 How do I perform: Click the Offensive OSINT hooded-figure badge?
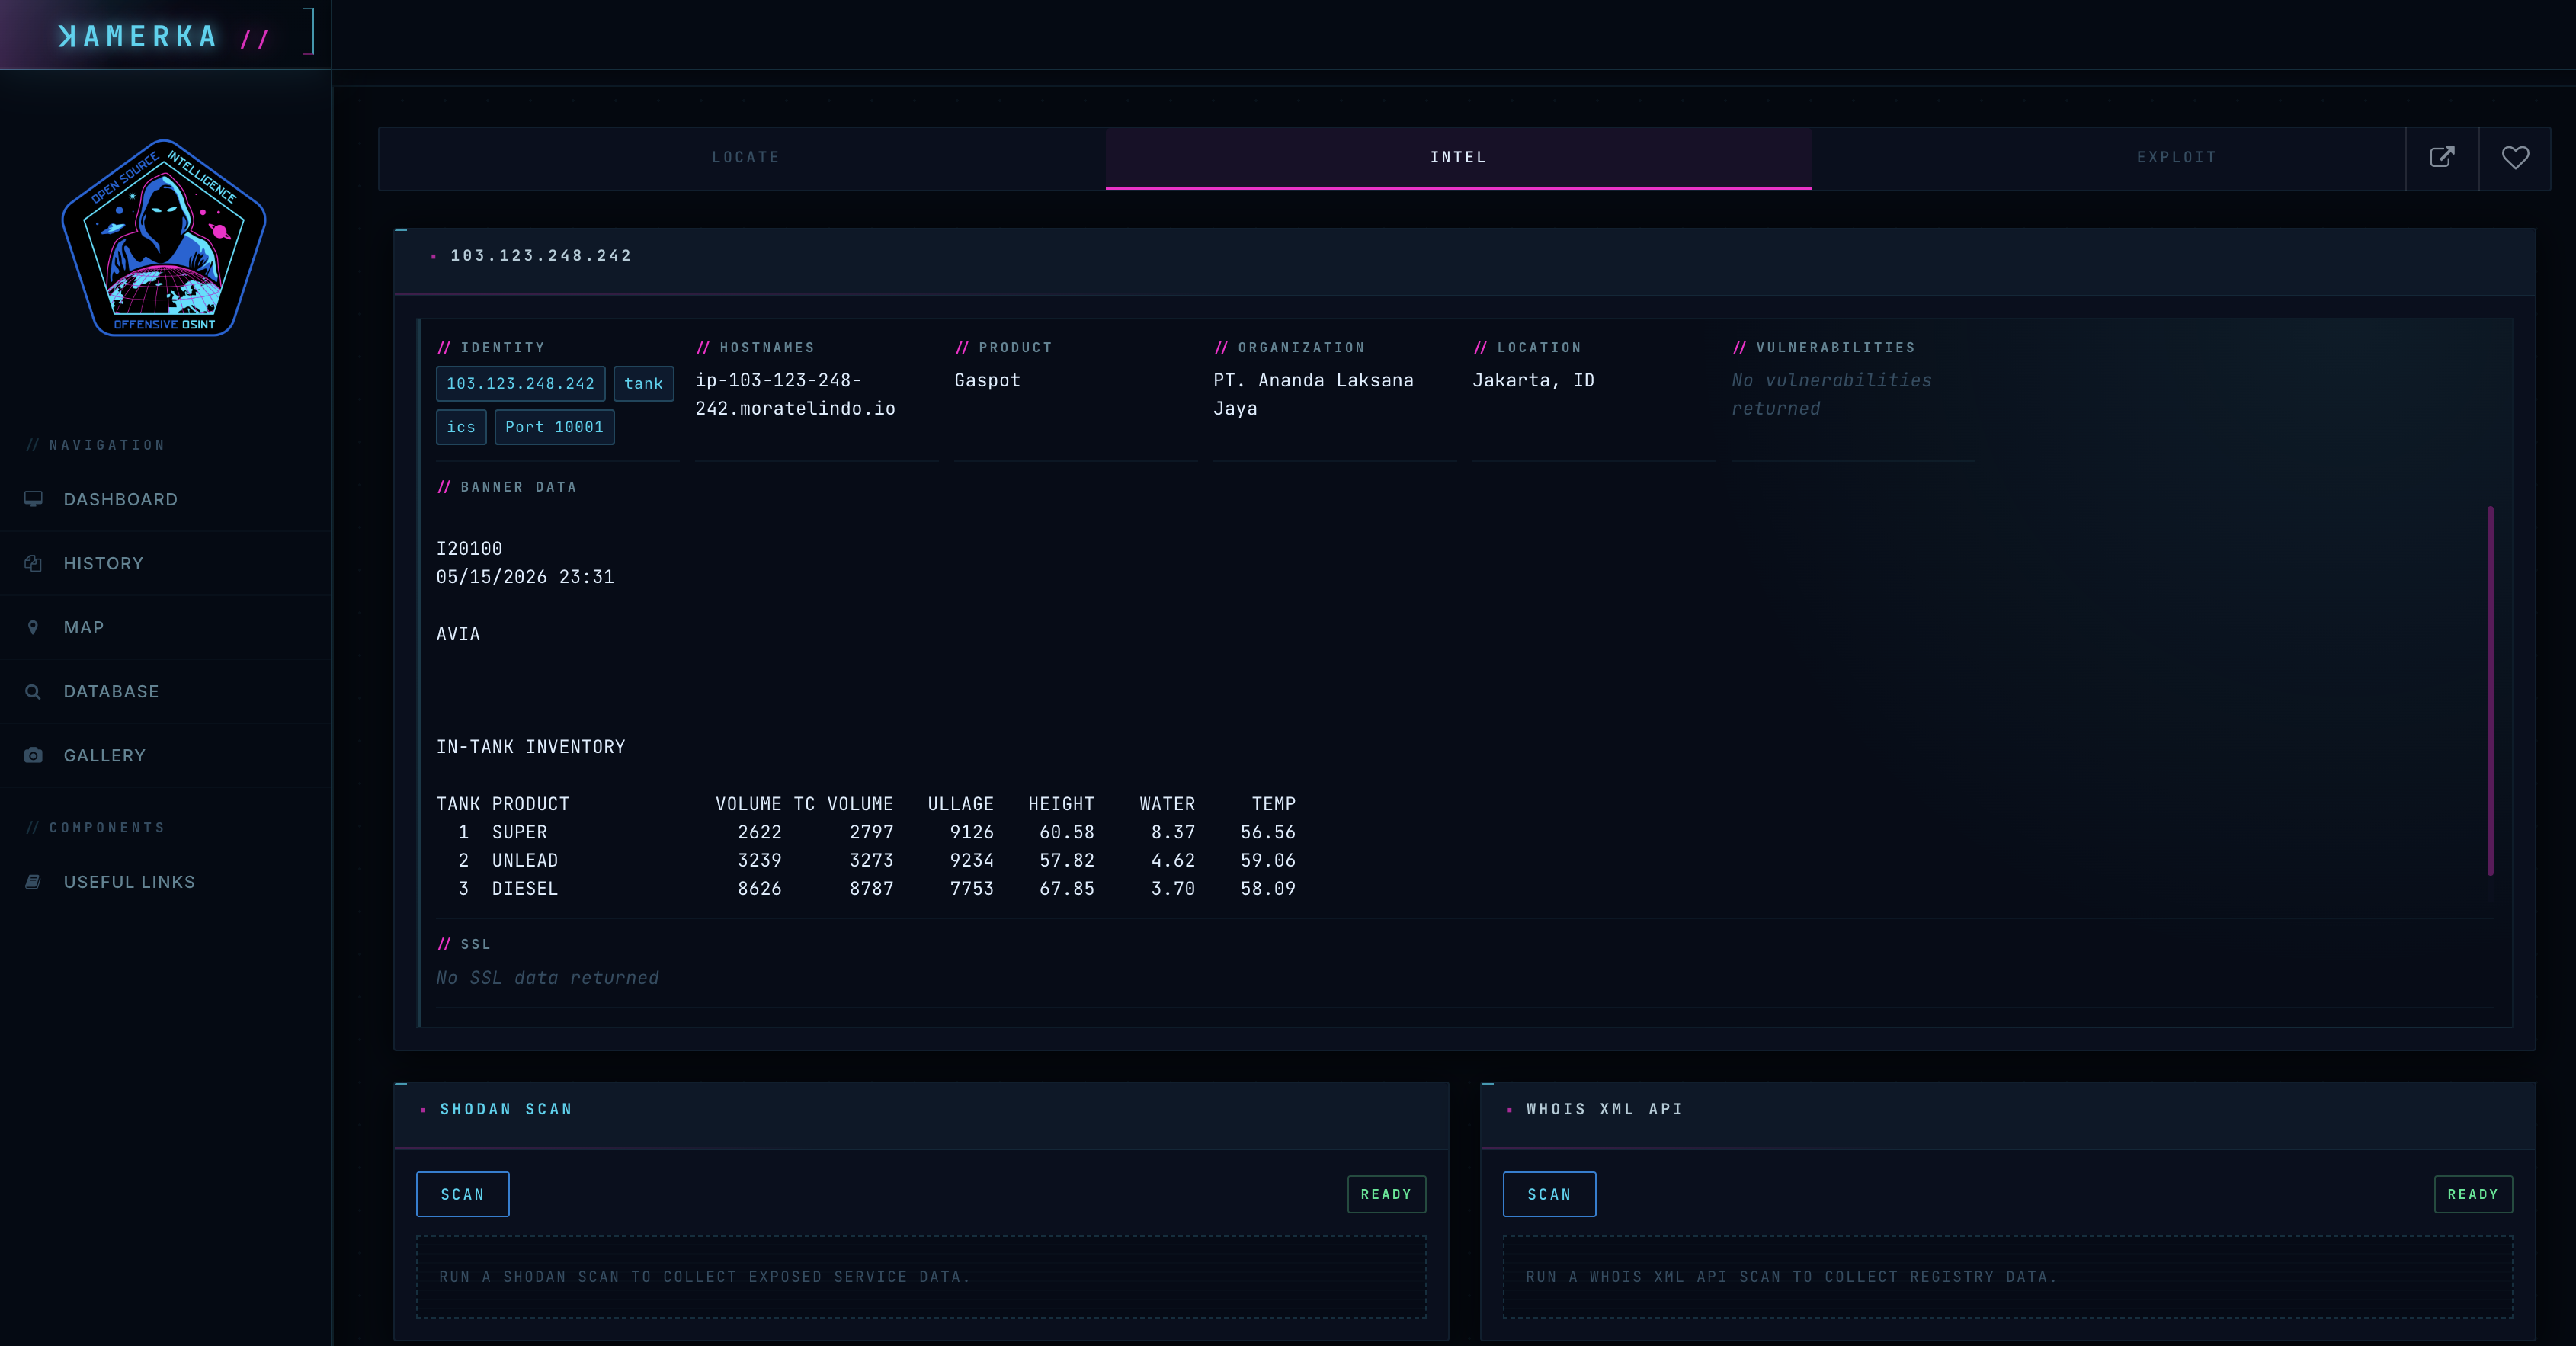164,238
